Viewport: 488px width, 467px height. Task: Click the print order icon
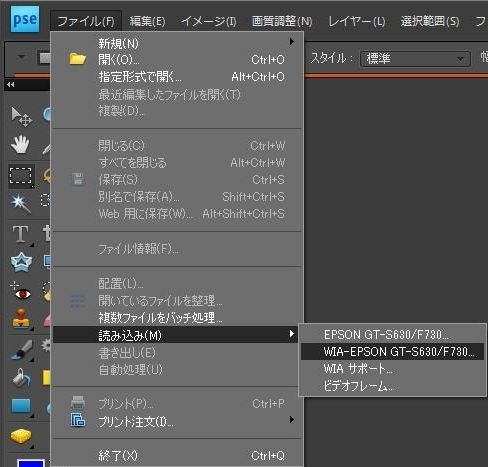pyautogui.click(x=78, y=420)
